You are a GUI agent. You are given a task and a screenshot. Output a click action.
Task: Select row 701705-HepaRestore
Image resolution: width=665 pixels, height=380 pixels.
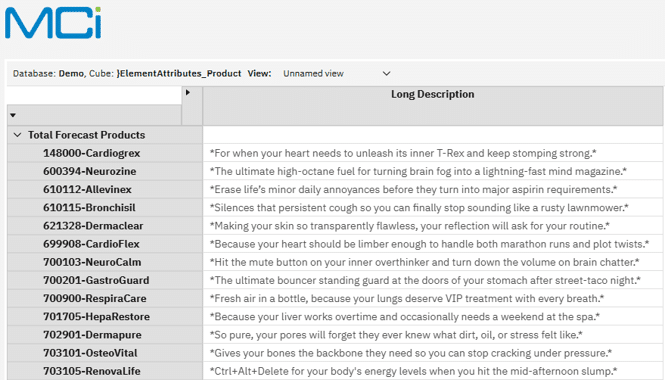click(x=105, y=317)
